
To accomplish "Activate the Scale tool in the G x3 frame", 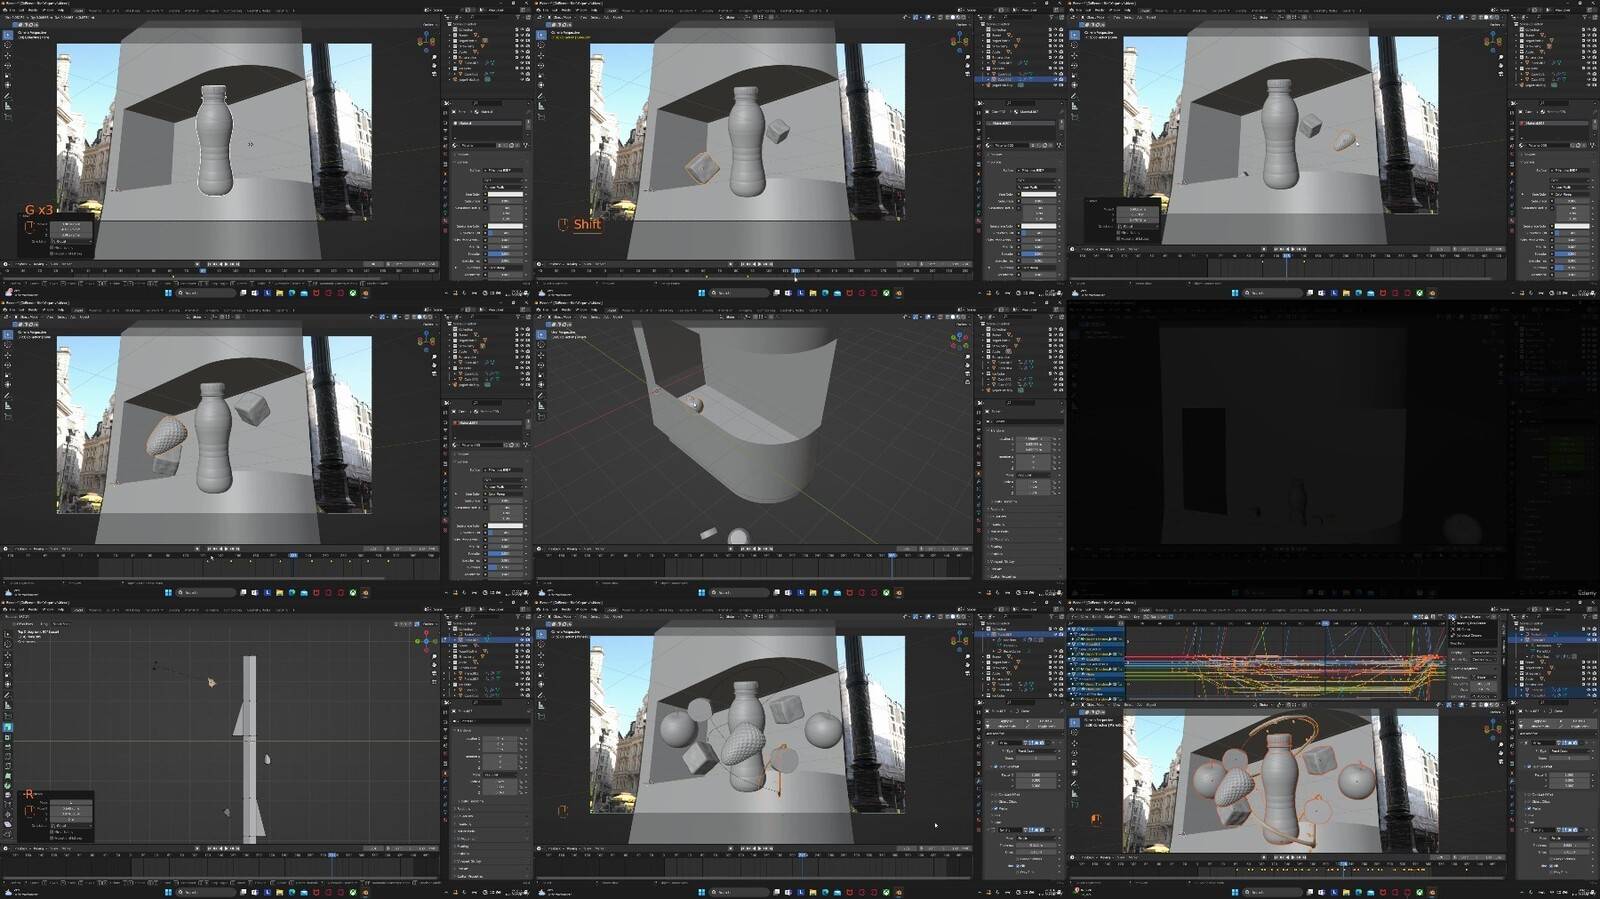I will [7, 75].
